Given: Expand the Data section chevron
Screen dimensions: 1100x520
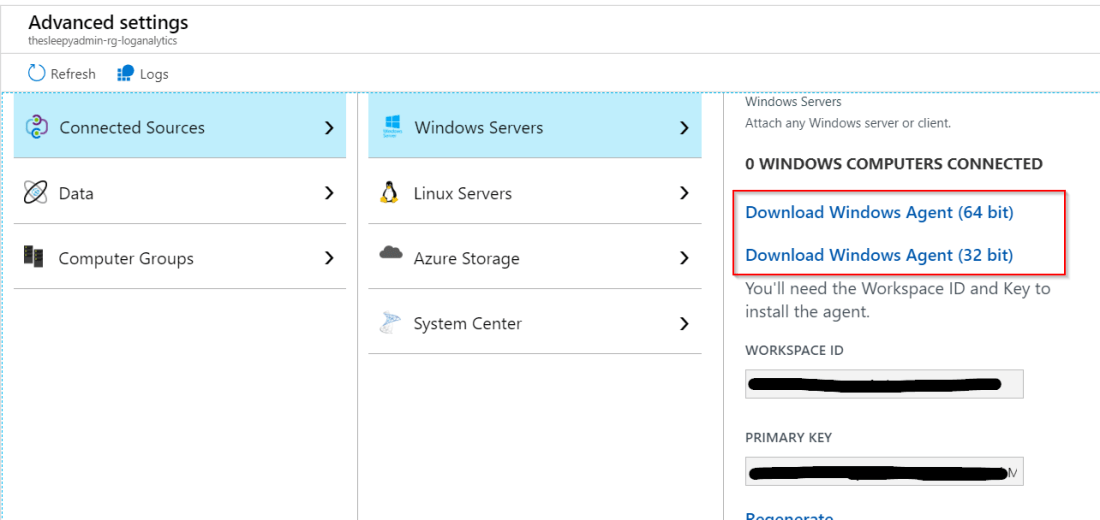Looking at the screenshot, I should point(329,193).
